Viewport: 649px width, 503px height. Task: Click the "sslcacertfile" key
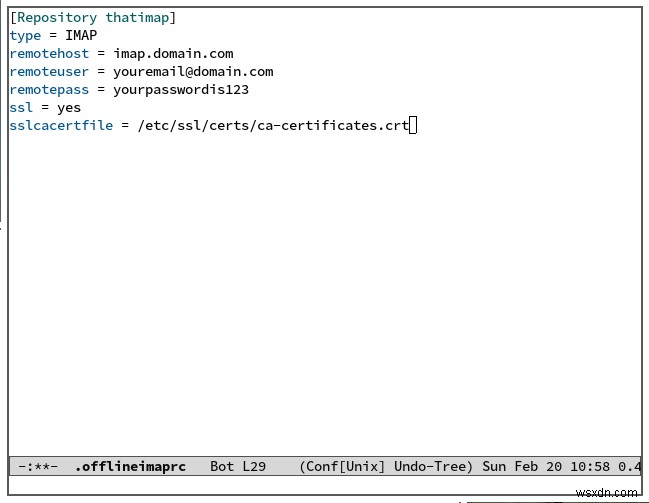click(61, 125)
